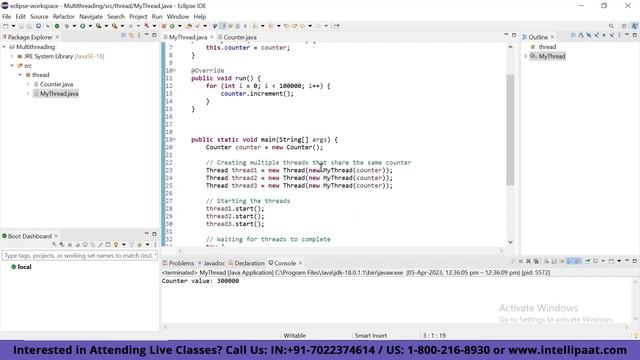Close the Console tab
Image resolution: width=640 pixels, height=360 pixels.
(x=300, y=263)
